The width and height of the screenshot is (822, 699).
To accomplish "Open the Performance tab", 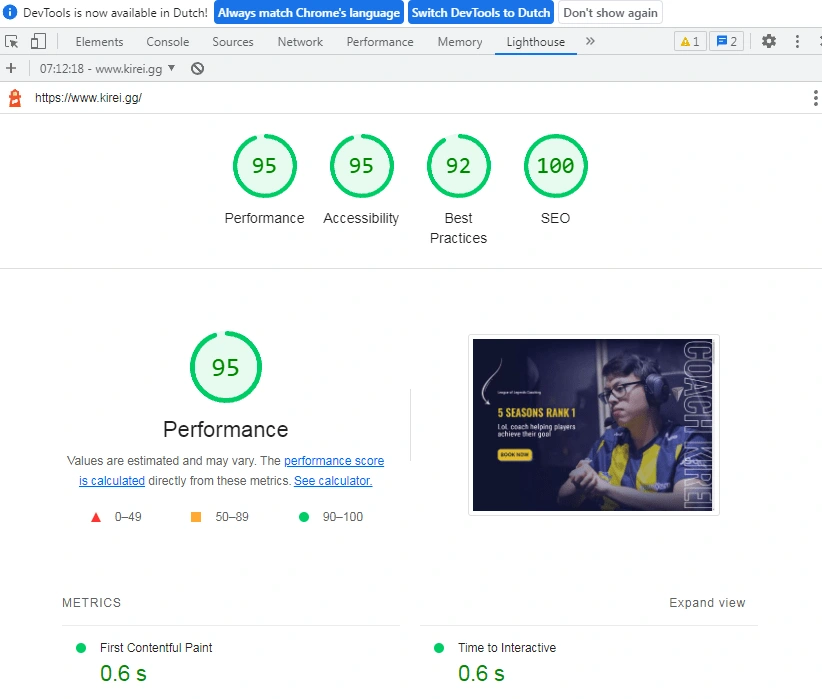I will 380,42.
